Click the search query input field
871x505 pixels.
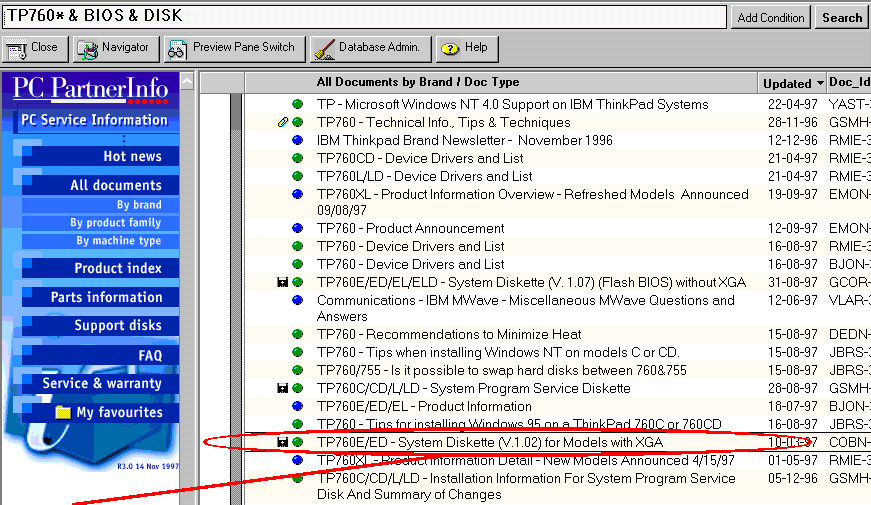[x=362, y=17]
